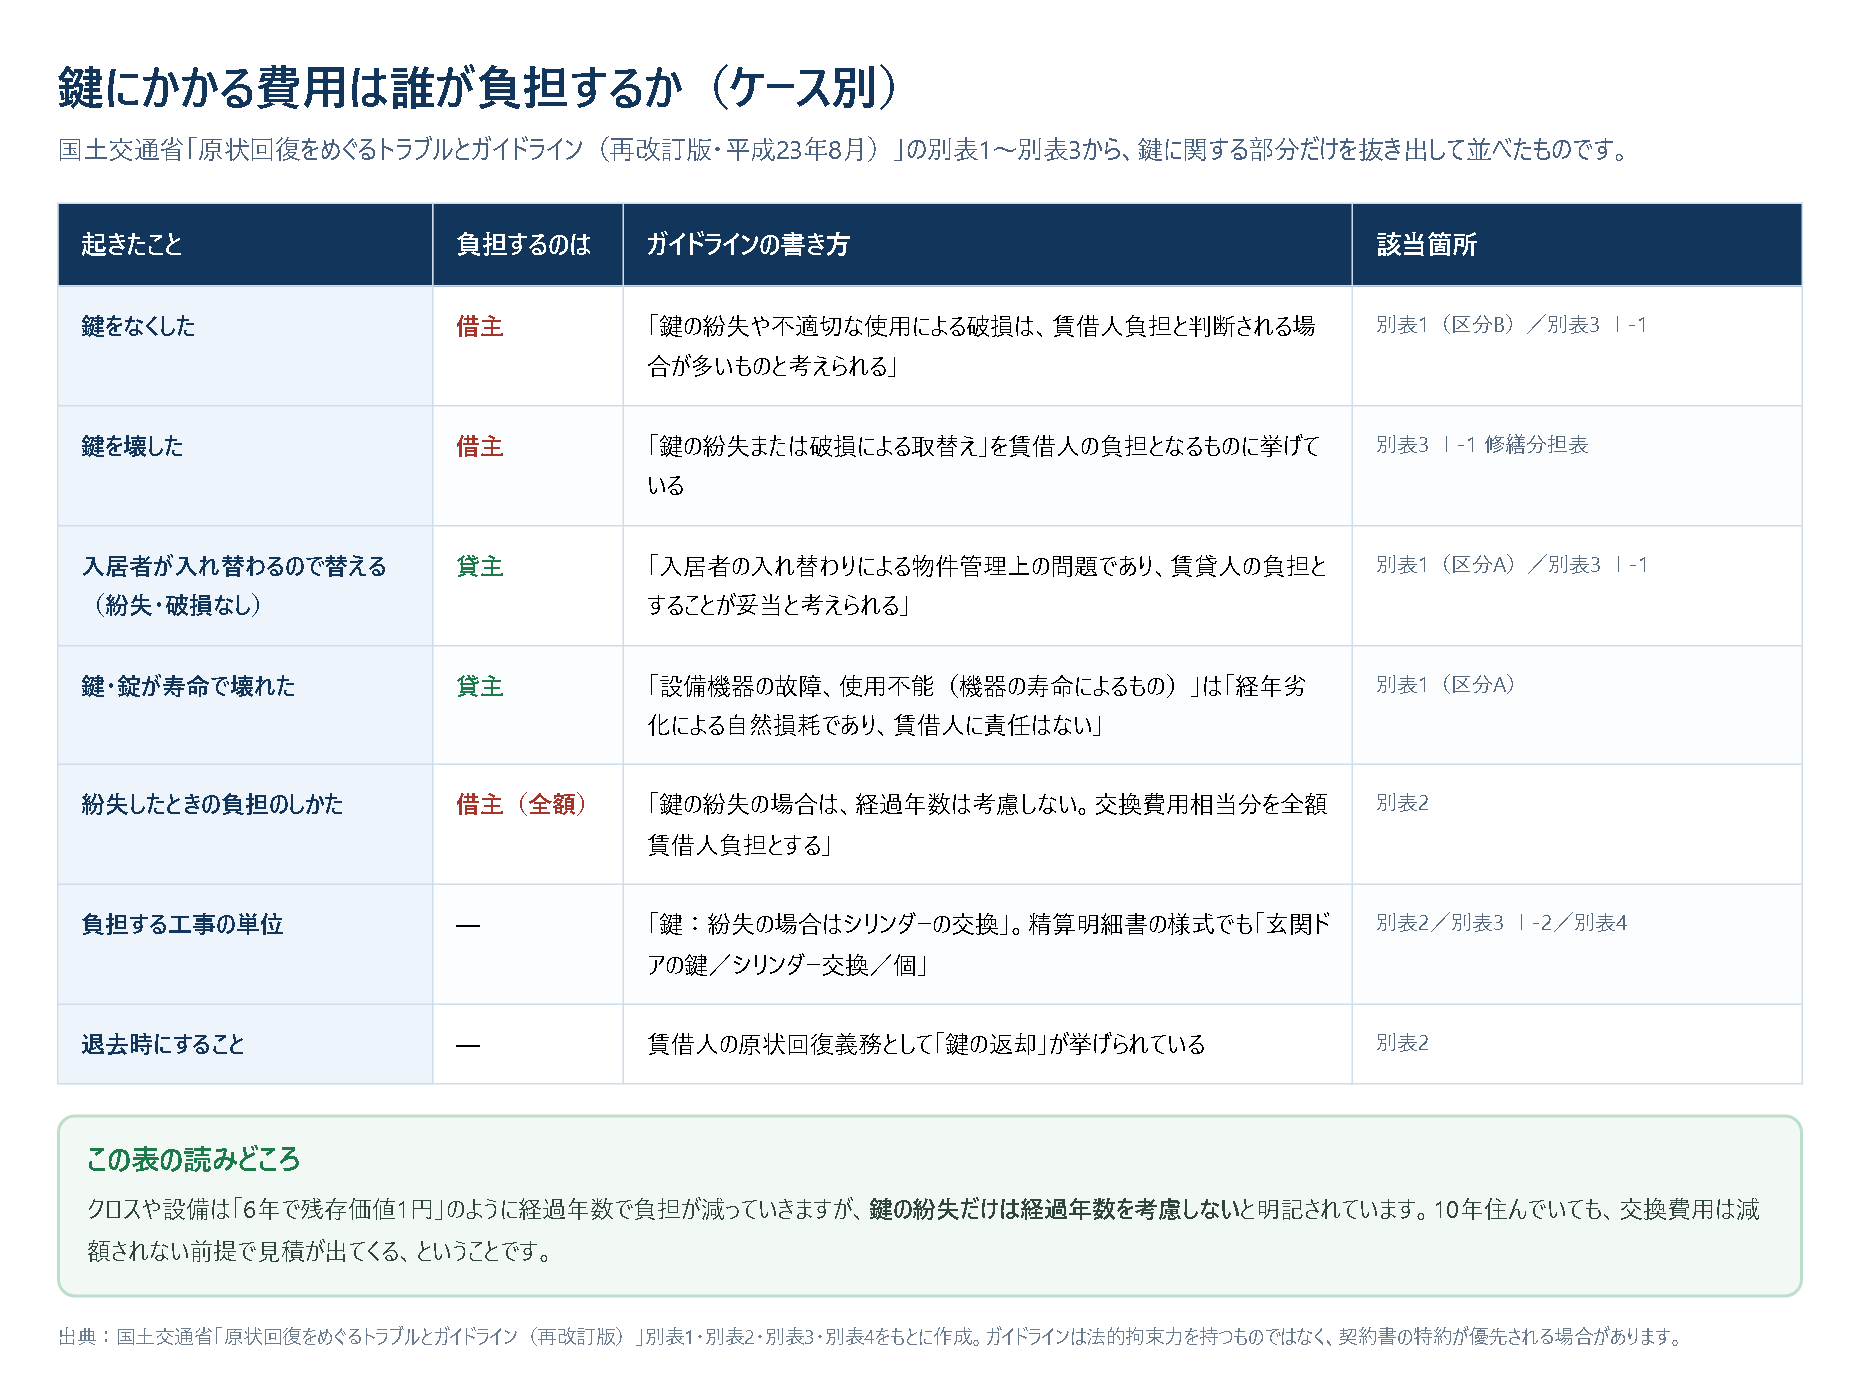Select the quote 入居者の入れ替わりによる物件管理上の問題
The image size is (1860, 1392).
tap(987, 585)
